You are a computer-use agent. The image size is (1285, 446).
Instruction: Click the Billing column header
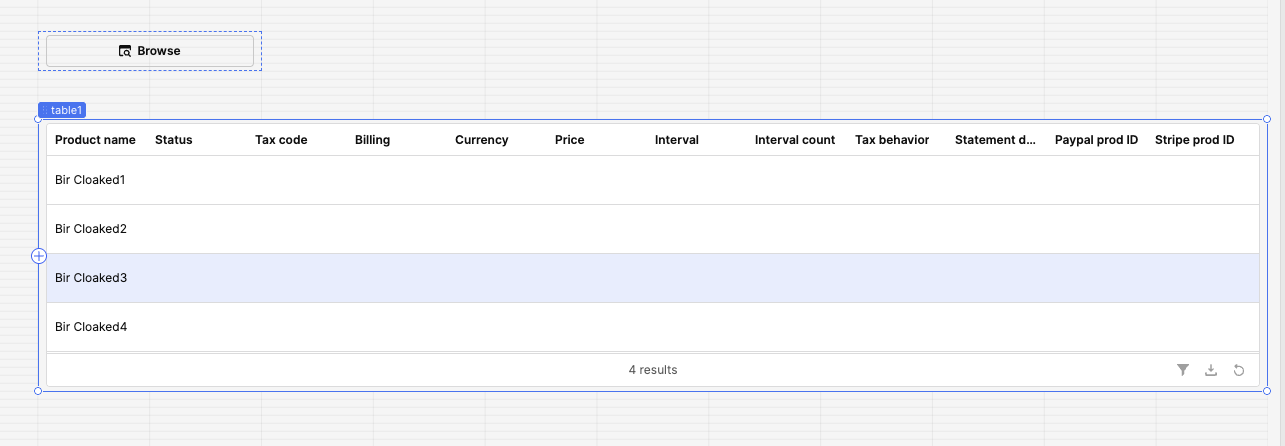pyautogui.click(x=372, y=140)
